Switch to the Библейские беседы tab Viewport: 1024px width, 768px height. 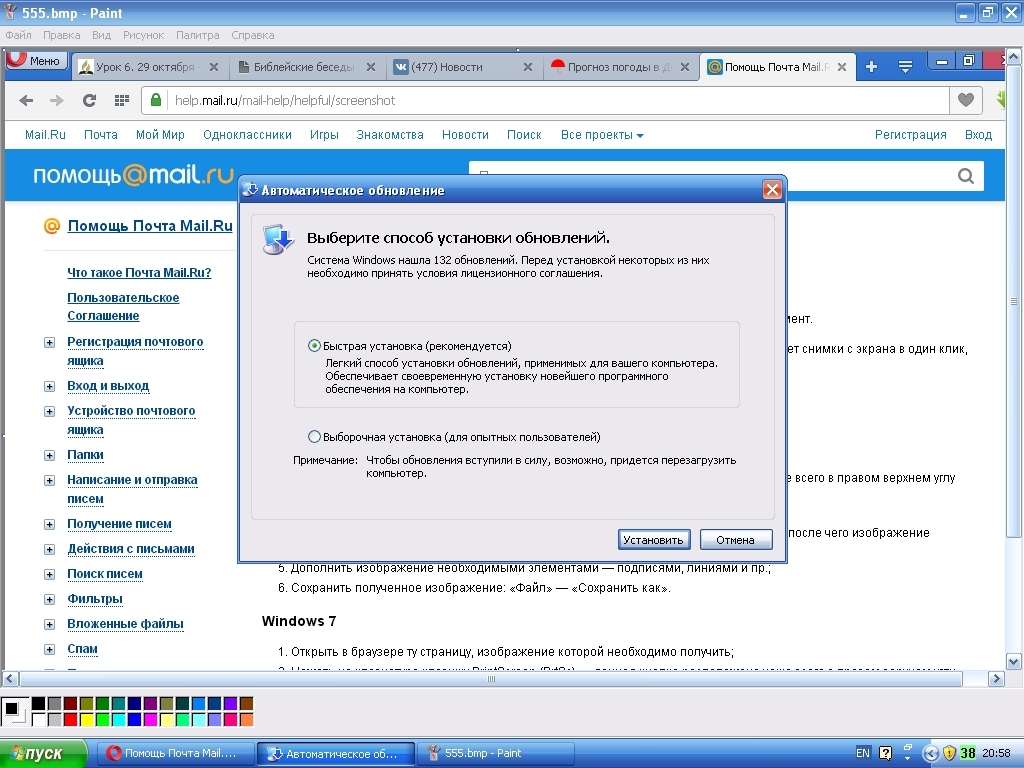point(307,67)
